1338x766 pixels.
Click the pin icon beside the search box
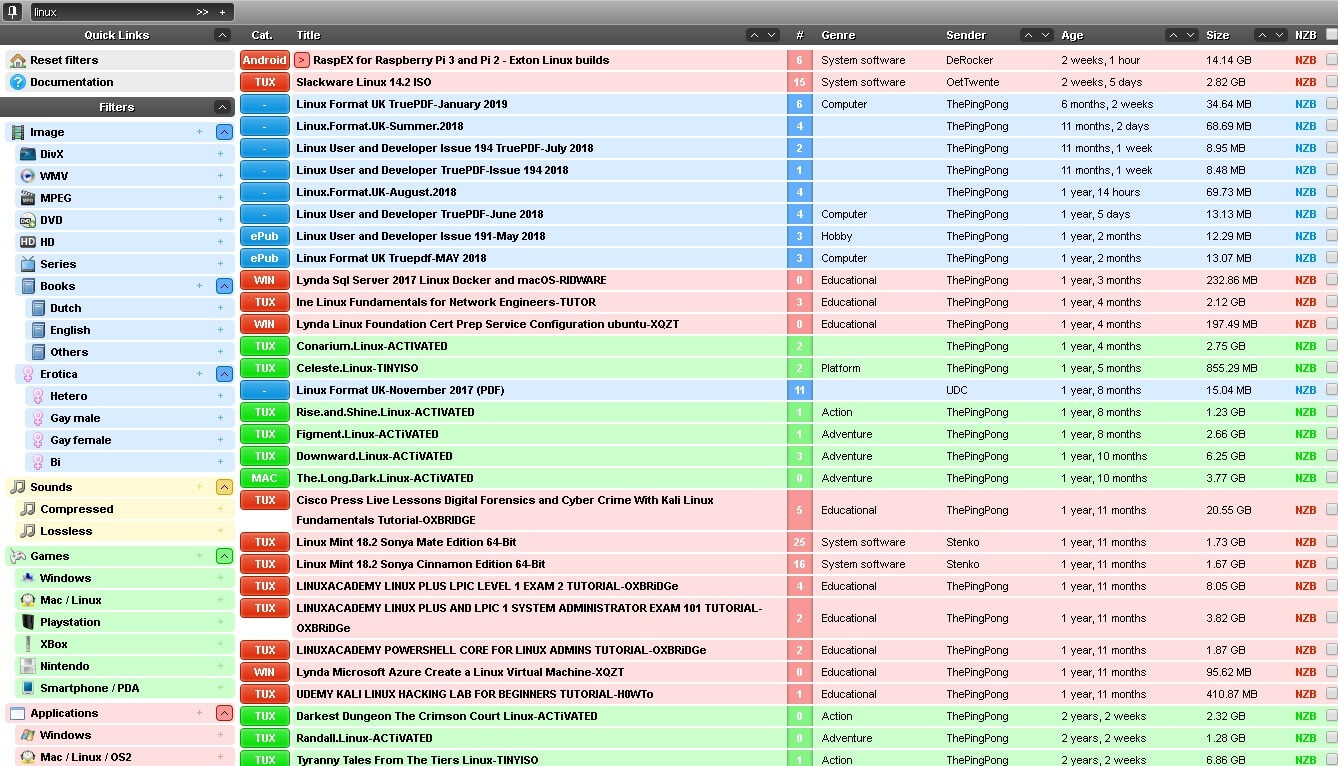pos(13,12)
